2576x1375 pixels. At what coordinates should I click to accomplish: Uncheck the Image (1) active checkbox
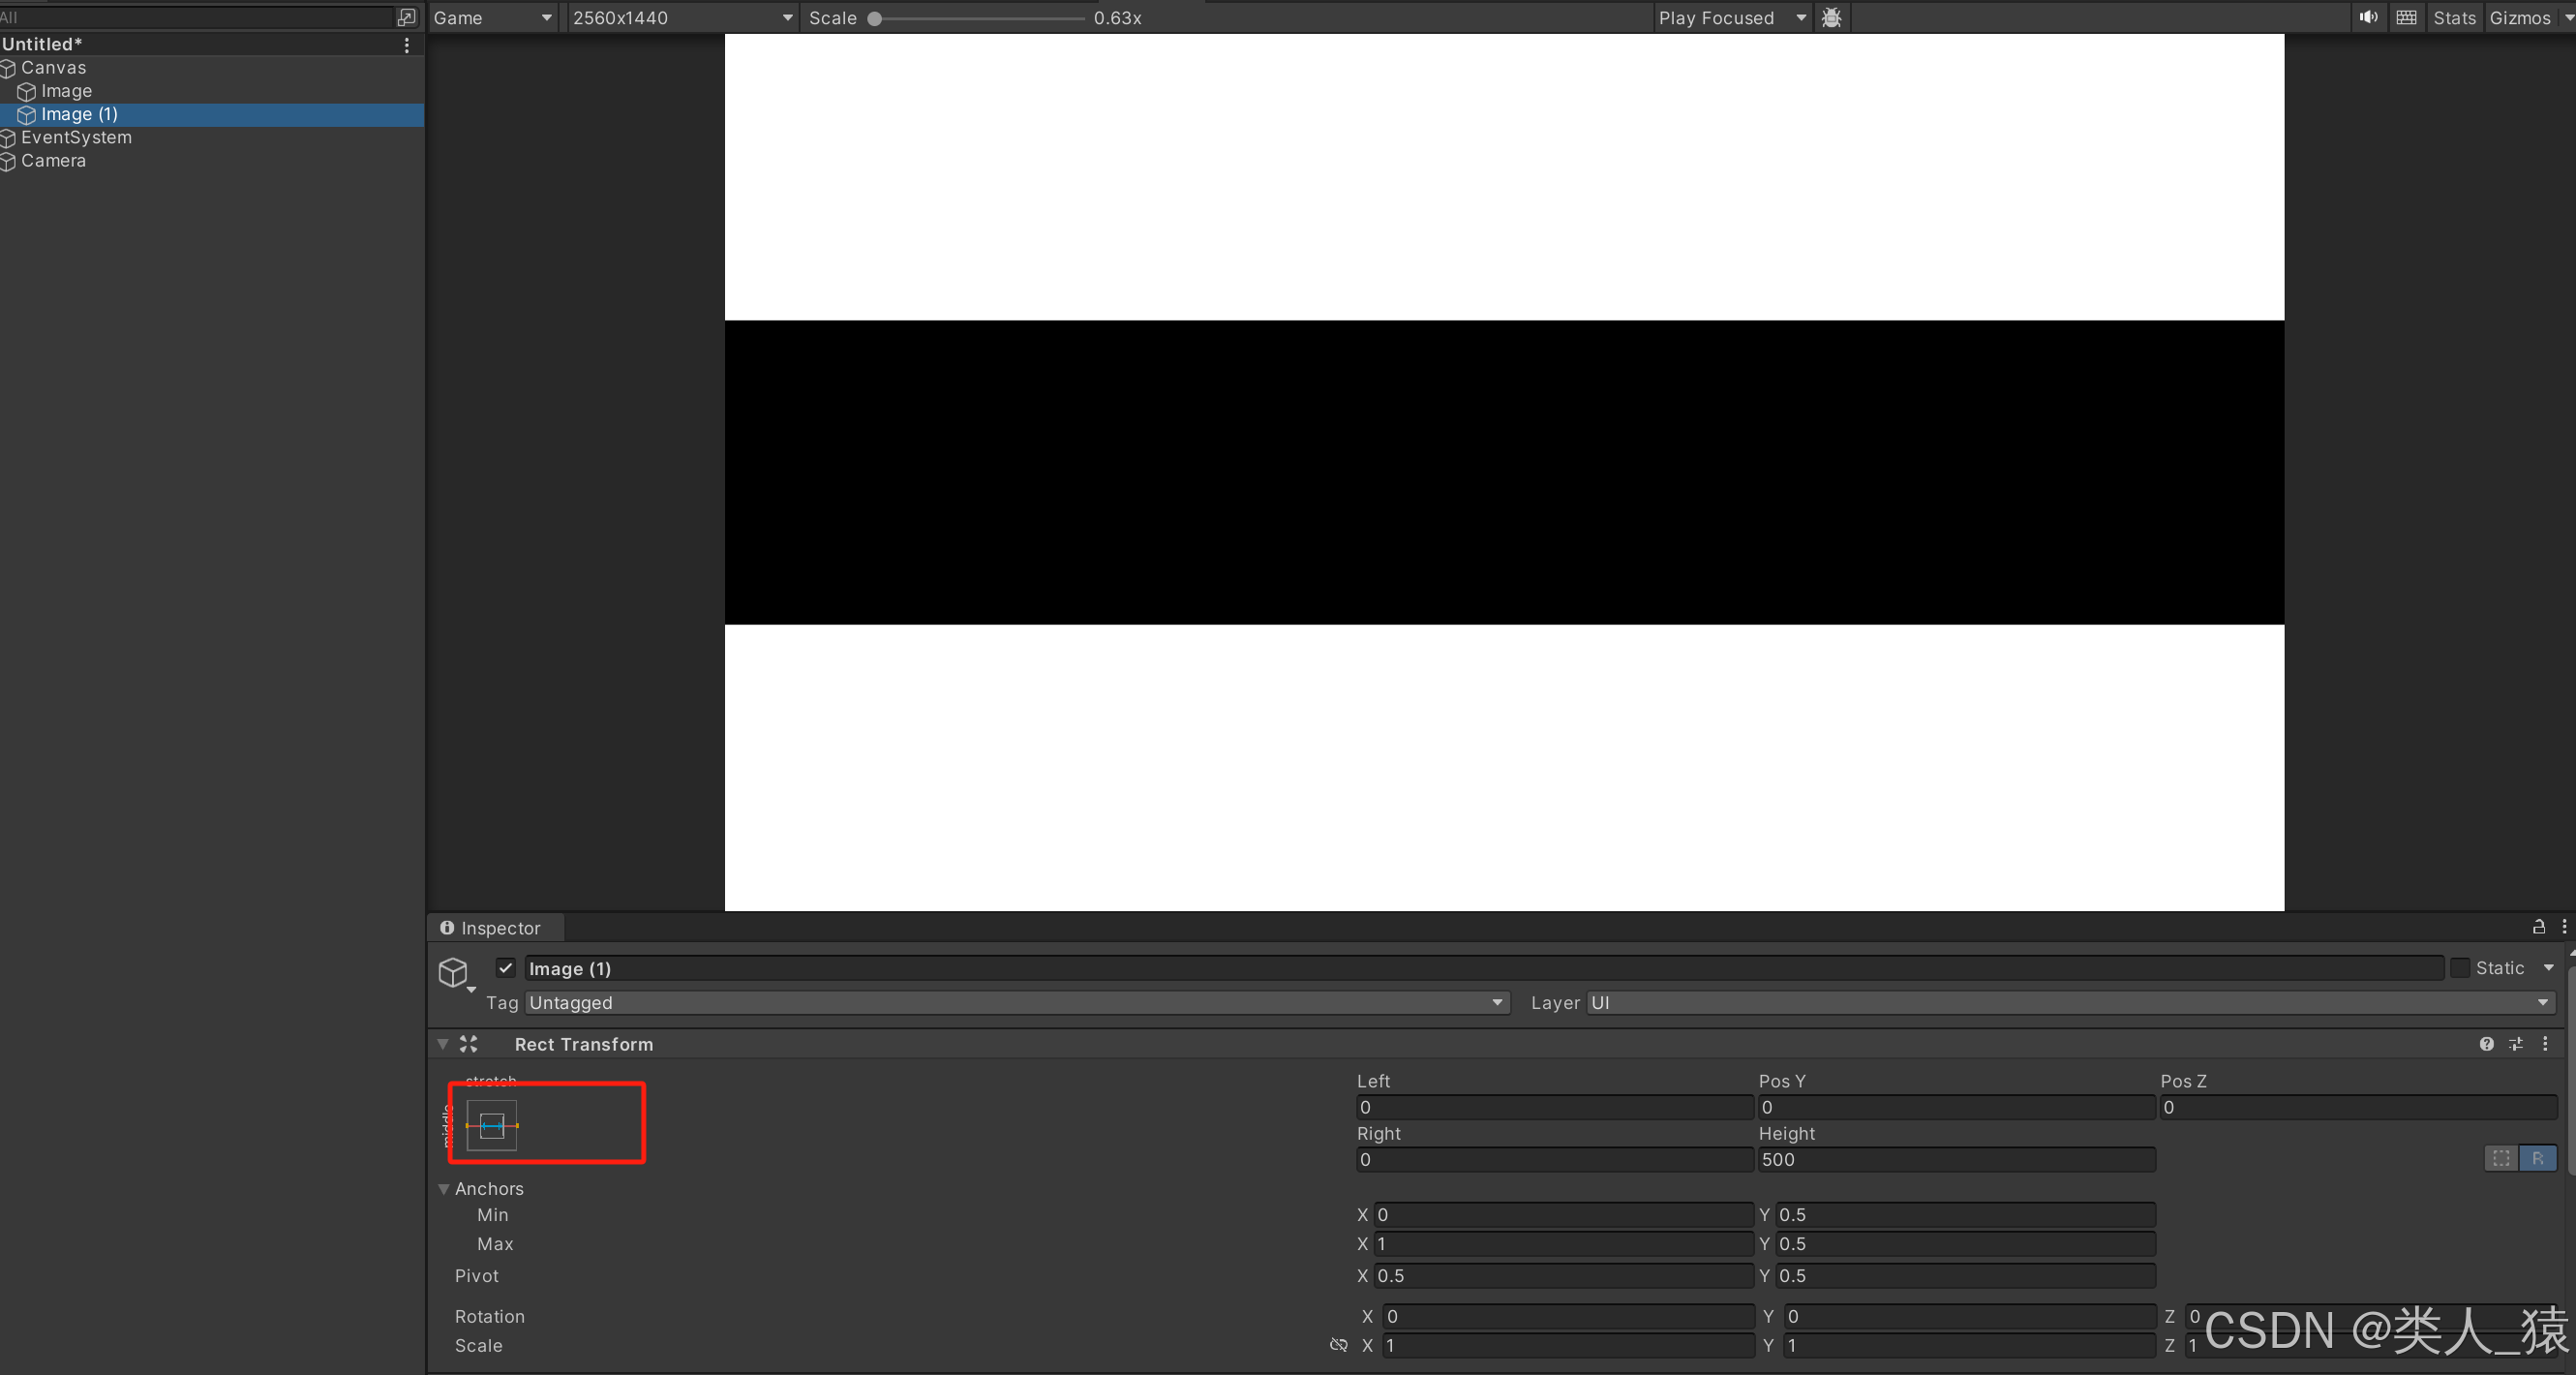[506, 968]
